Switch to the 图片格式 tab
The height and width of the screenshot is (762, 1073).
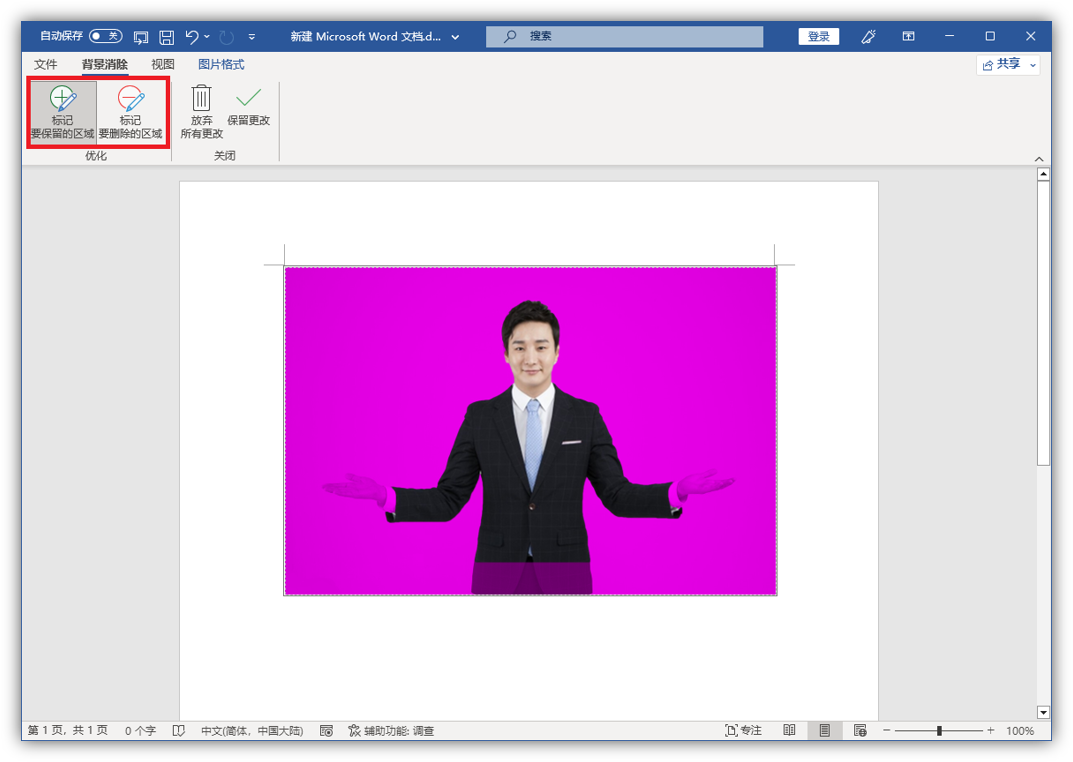point(221,65)
